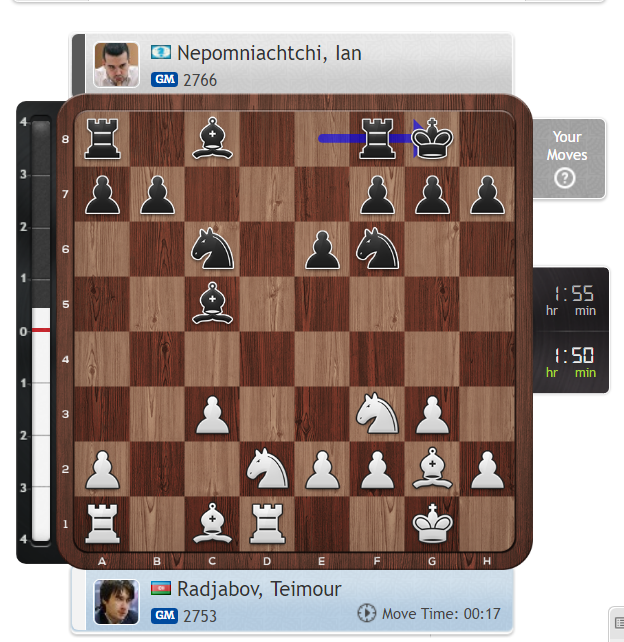Click Radjabov's profile photo

coord(116,602)
